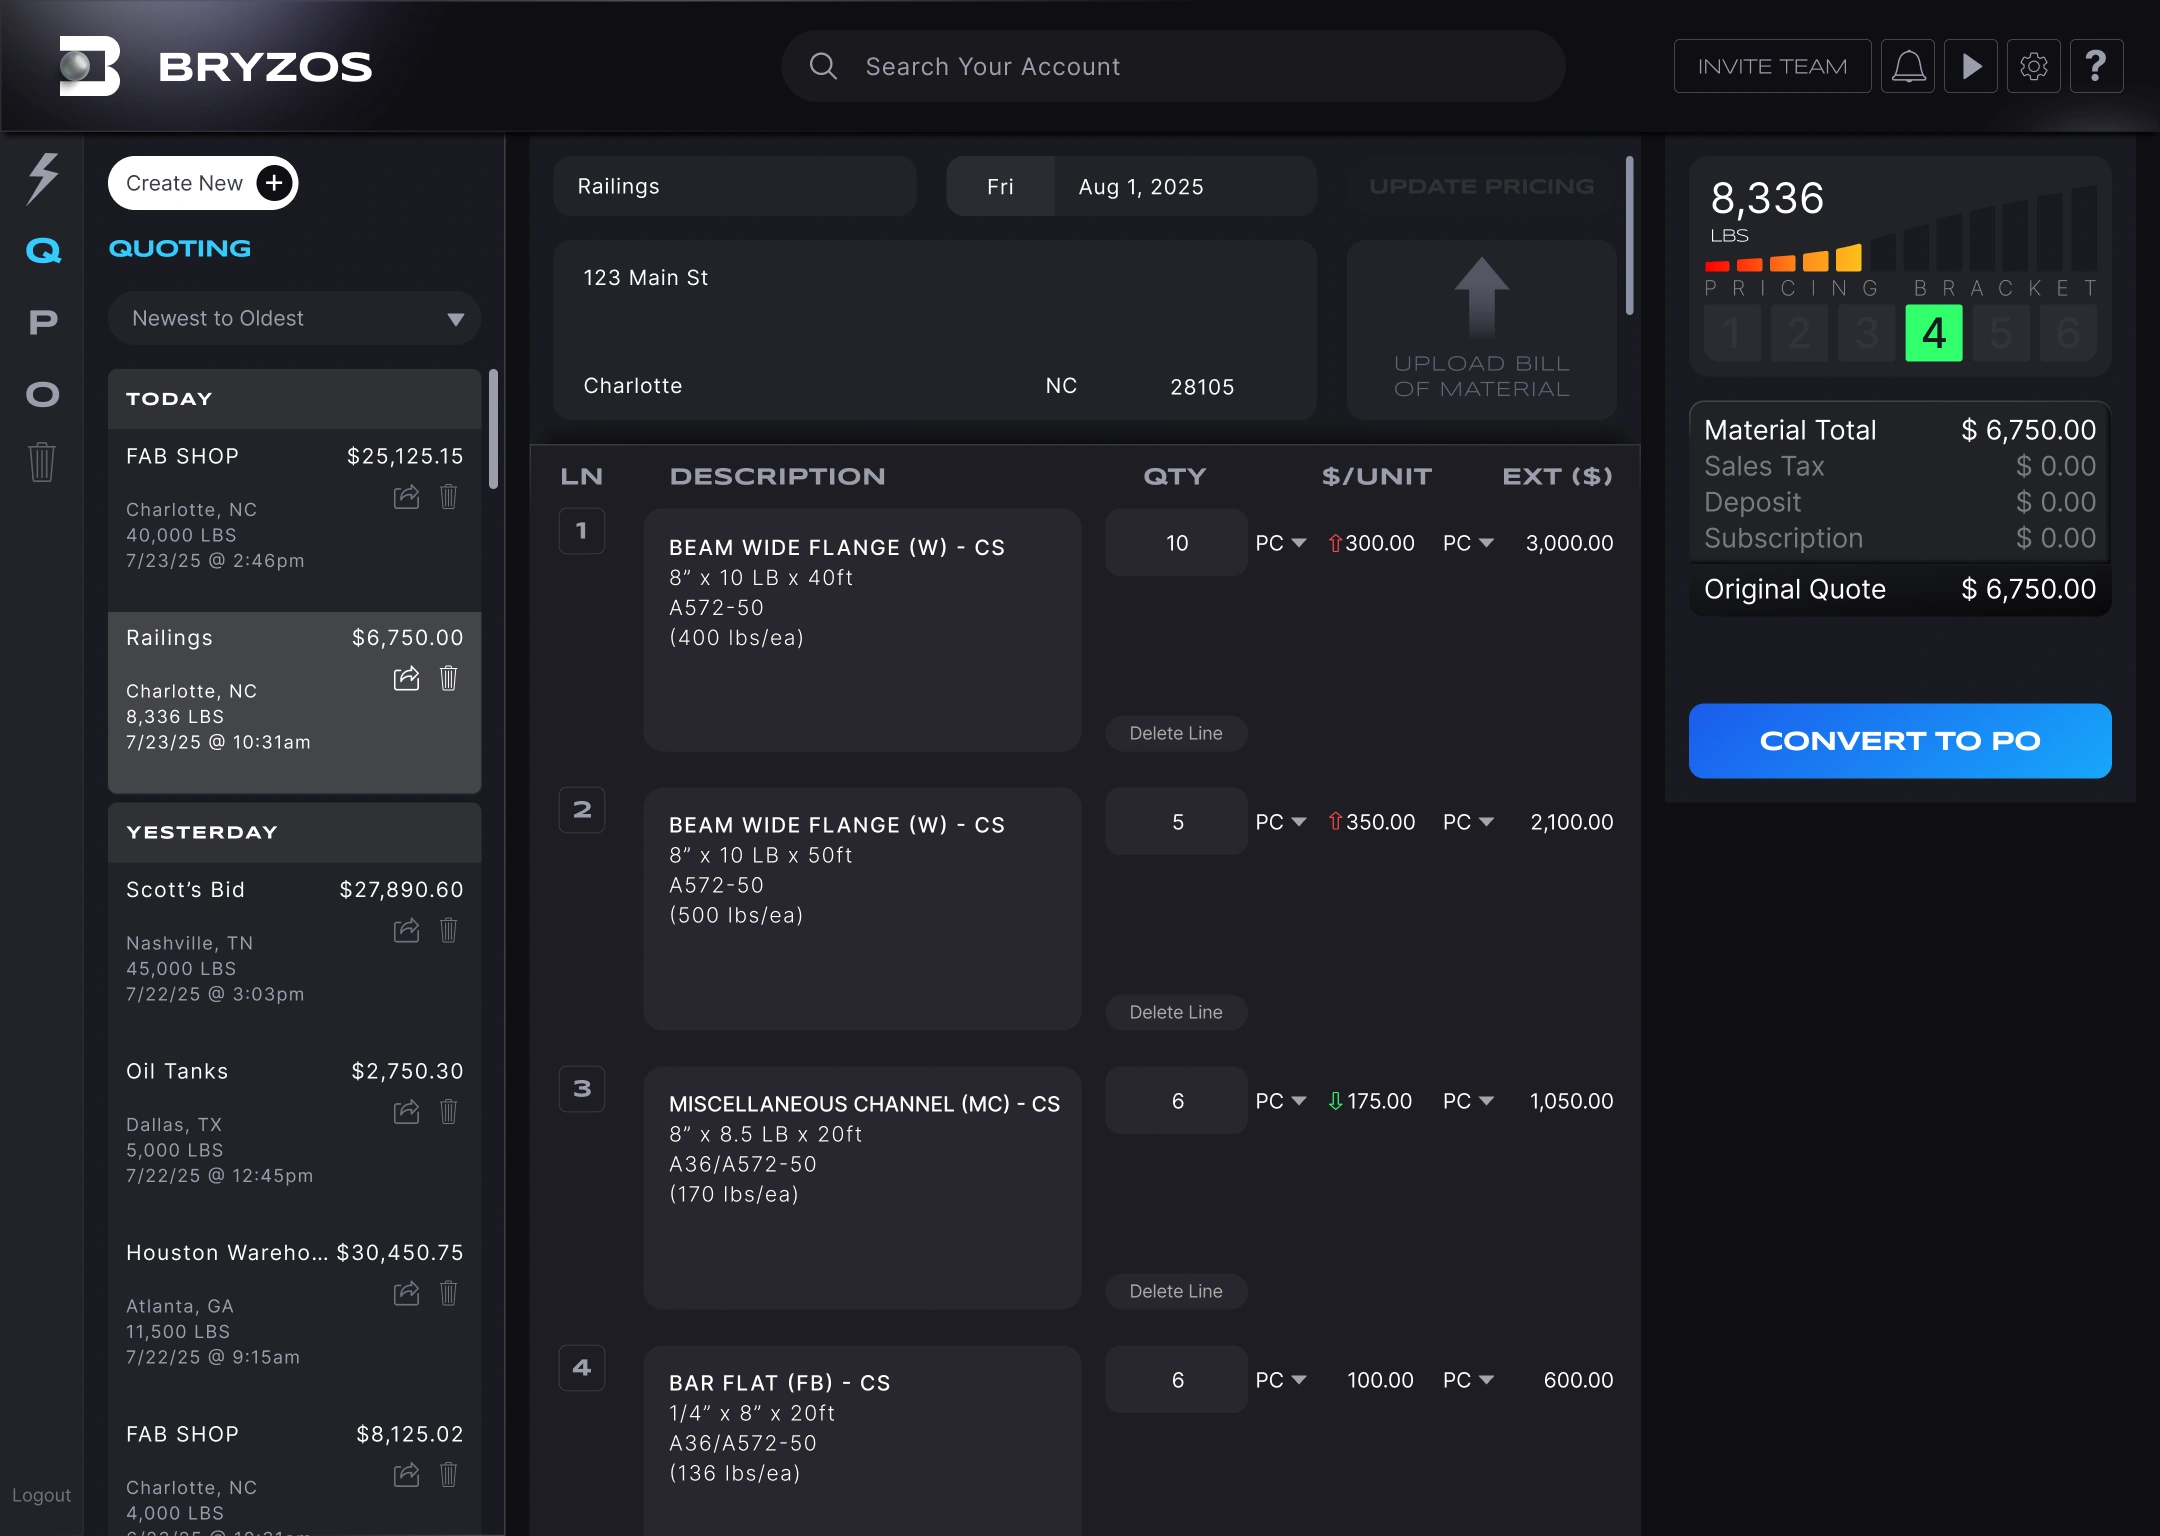Click the video play icon in header

(1971, 67)
